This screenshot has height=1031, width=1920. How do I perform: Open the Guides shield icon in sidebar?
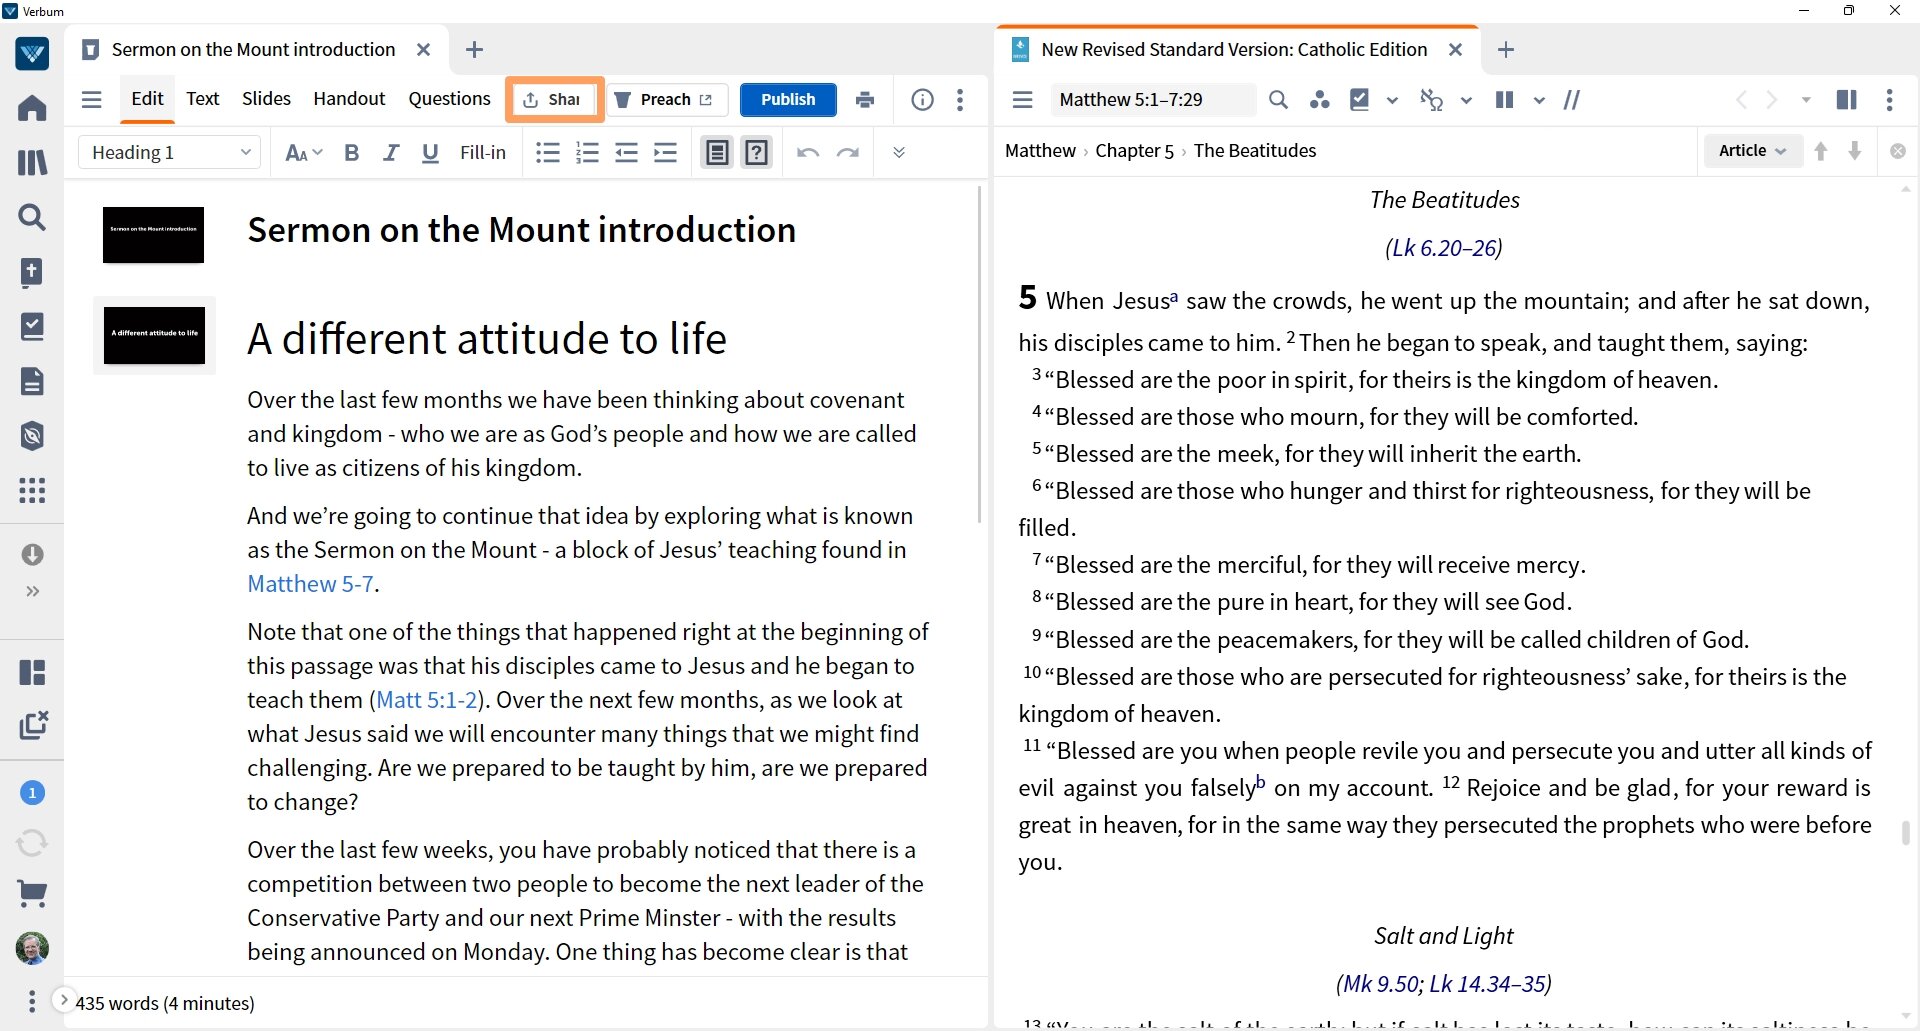coord(32,436)
